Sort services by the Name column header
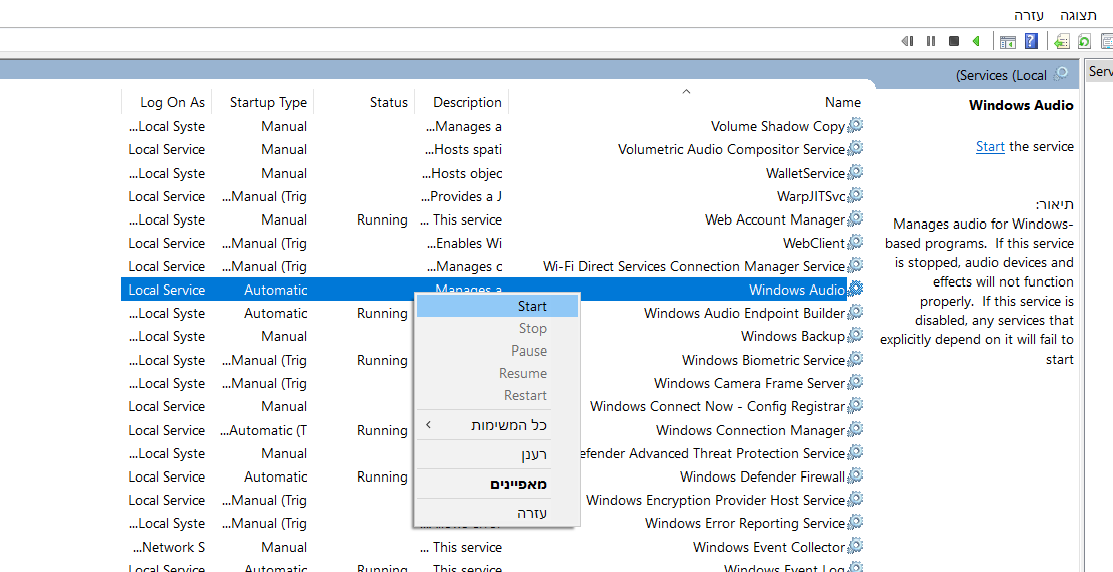This screenshot has height=572, width=1113. [x=842, y=102]
